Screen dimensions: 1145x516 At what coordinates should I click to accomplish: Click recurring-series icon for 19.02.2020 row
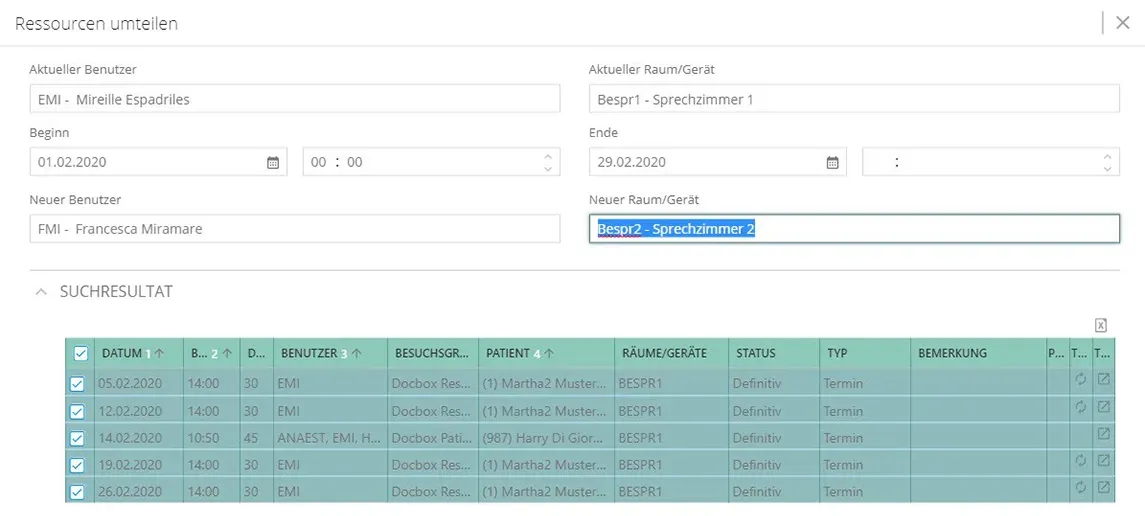pos(1081,461)
